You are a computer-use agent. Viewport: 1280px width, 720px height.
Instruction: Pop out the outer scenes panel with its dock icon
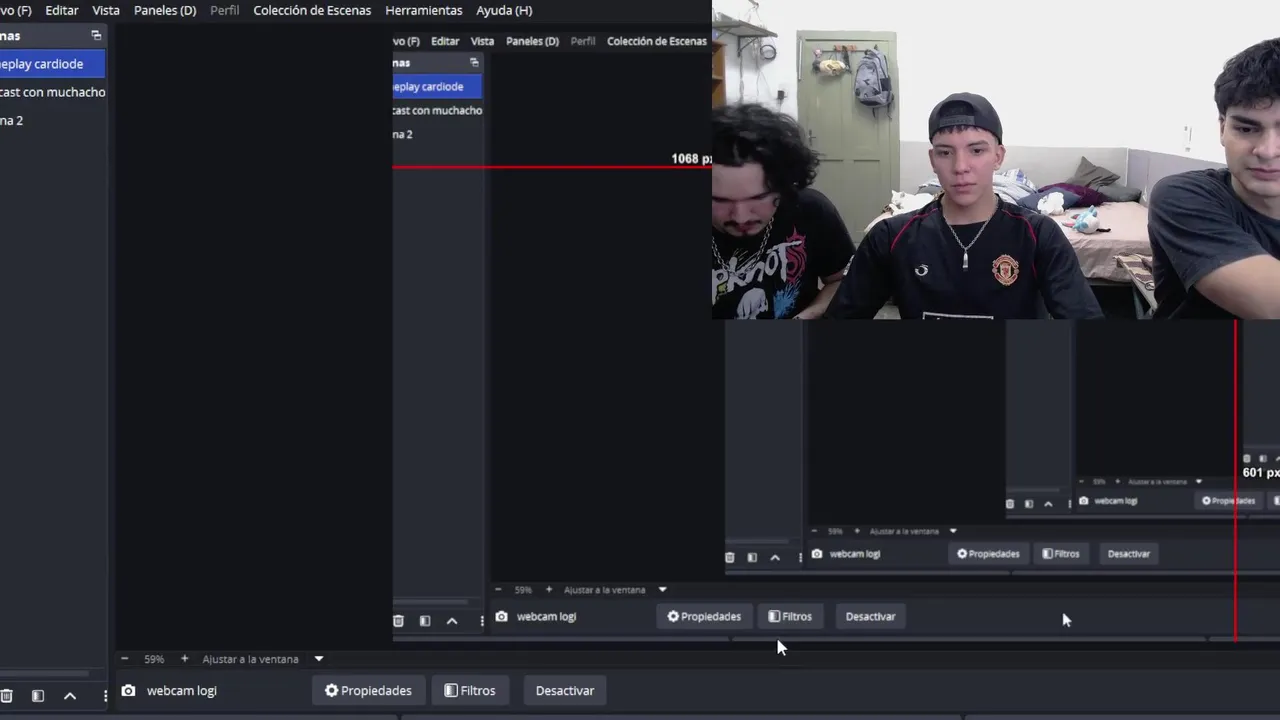(96, 35)
